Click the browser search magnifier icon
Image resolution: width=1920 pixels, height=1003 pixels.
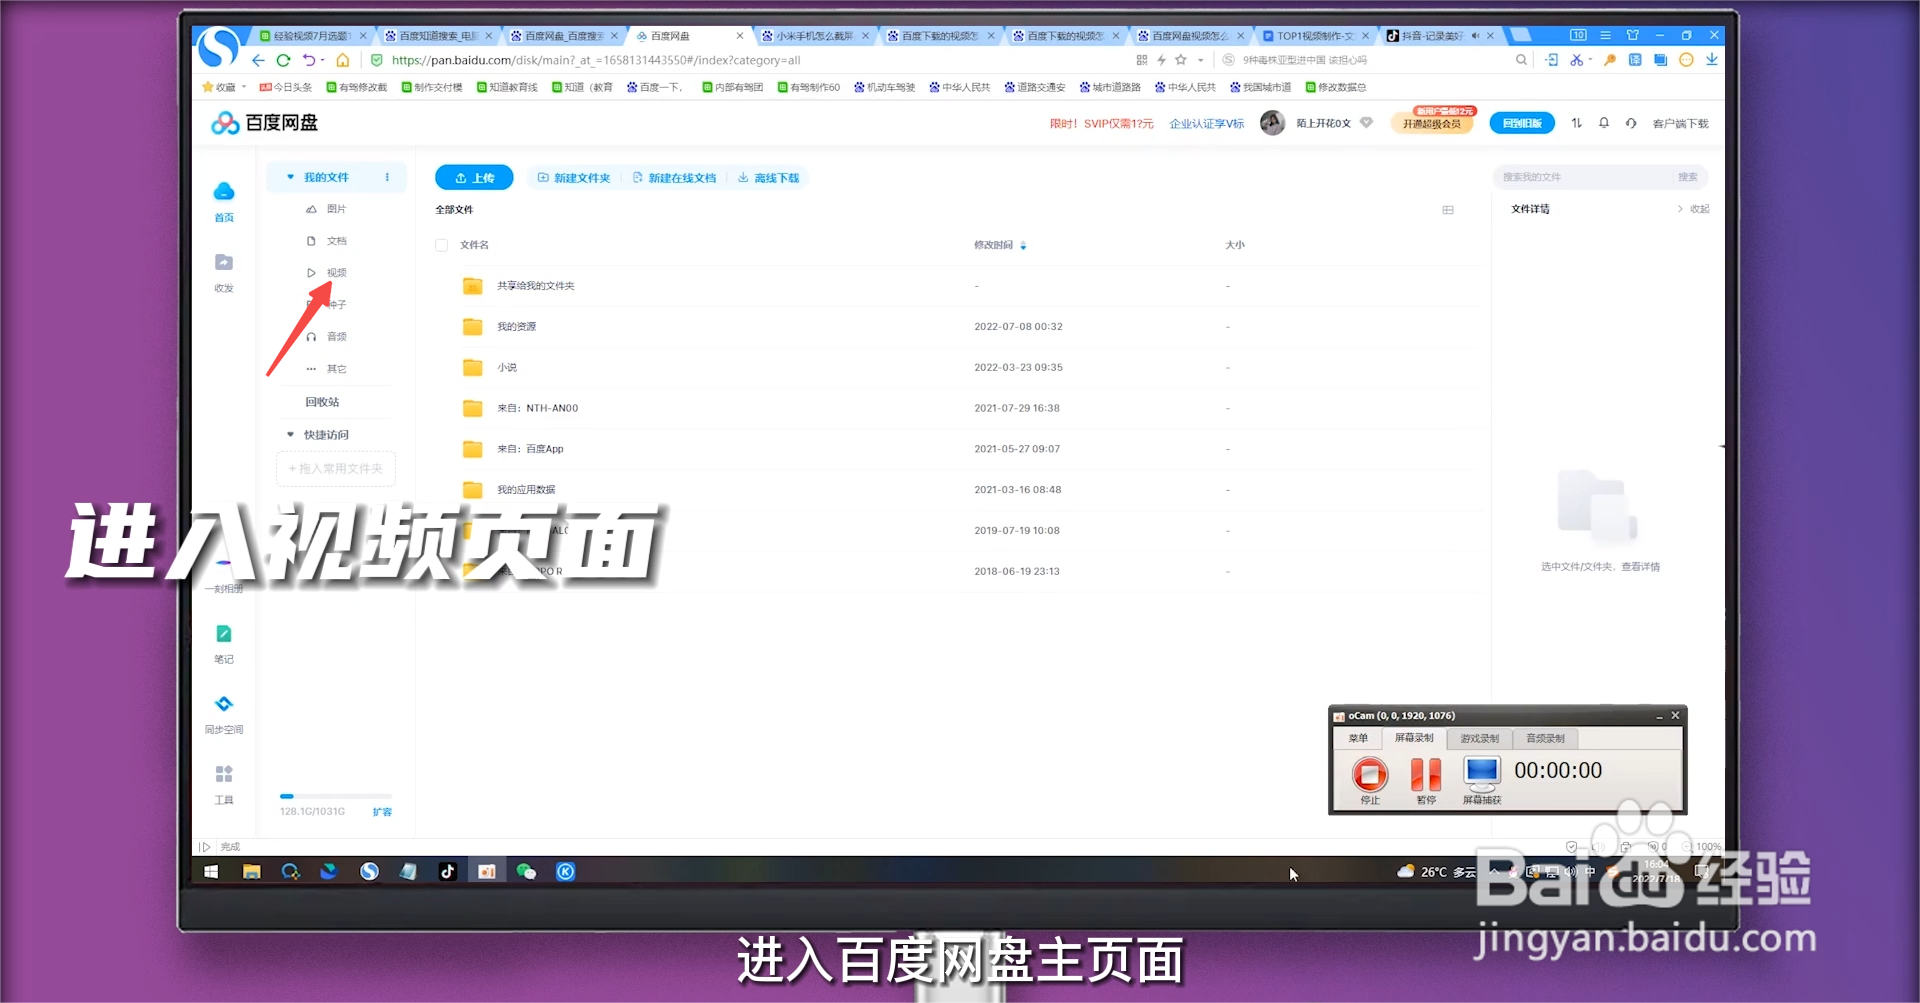[x=1521, y=60]
